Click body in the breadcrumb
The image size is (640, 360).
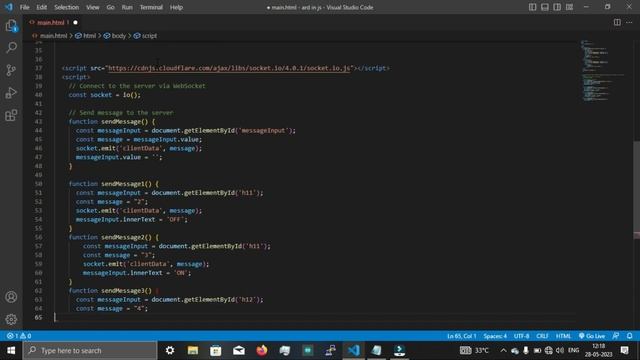(118, 36)
